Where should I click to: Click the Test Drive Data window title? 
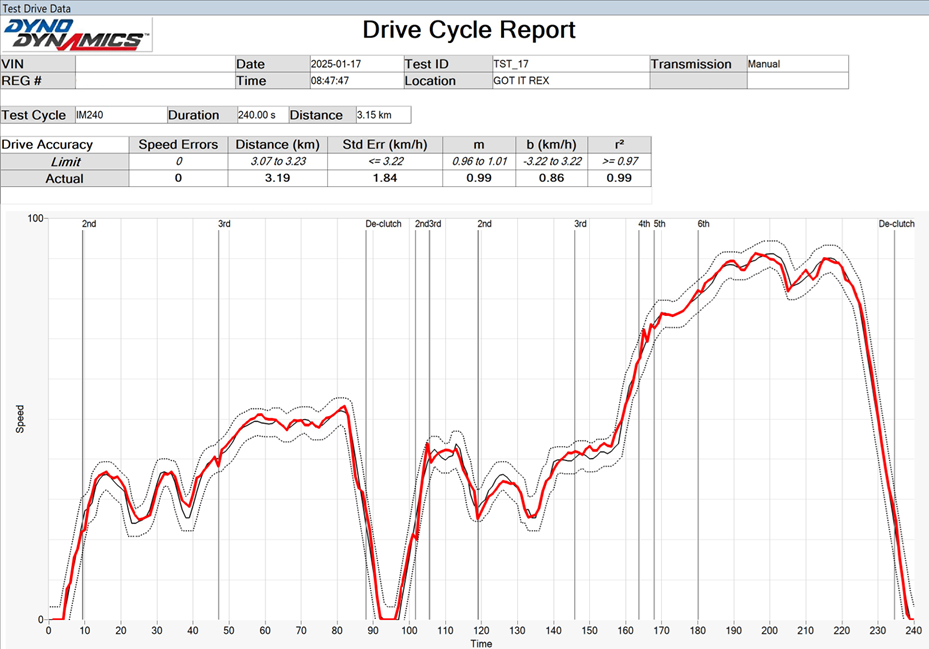[x=38, y=6]
